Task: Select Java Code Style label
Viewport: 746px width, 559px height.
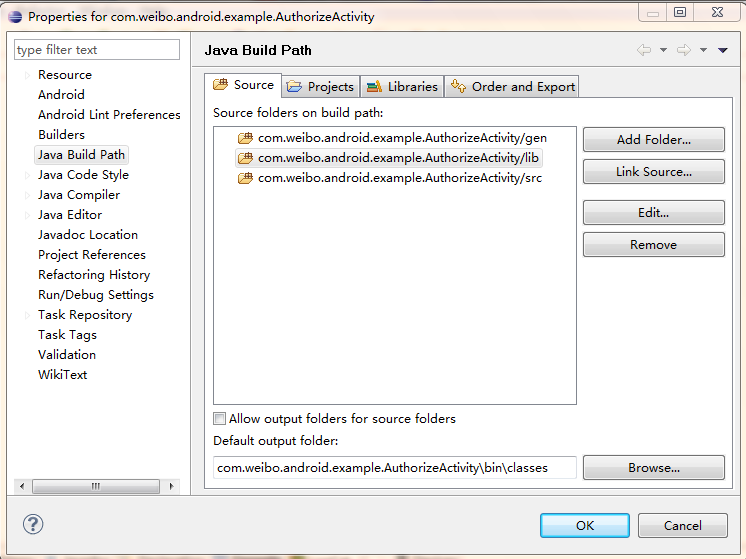Action: [84, 175]
